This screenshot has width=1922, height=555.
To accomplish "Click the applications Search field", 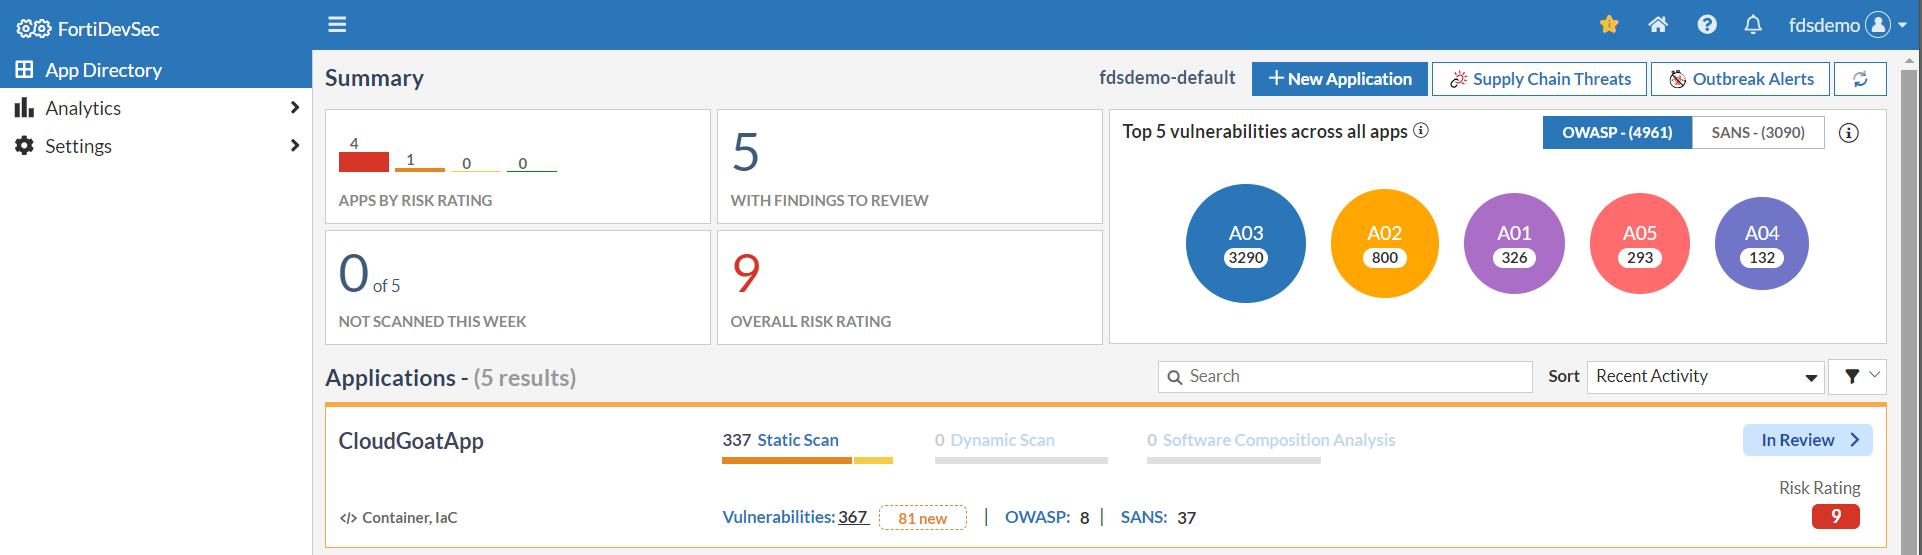I will (x=1345, y=377).
